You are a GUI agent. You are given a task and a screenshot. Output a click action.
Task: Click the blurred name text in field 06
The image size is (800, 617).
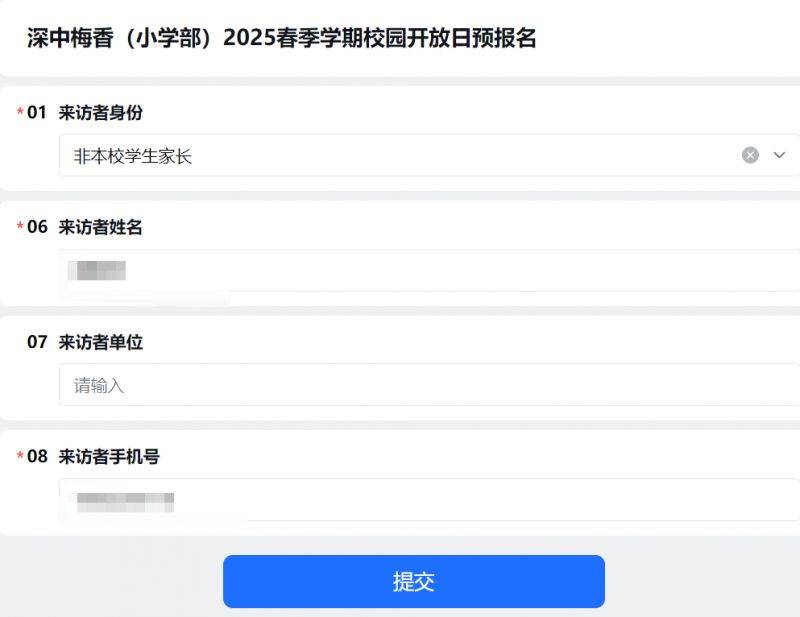tap(97, 270)
